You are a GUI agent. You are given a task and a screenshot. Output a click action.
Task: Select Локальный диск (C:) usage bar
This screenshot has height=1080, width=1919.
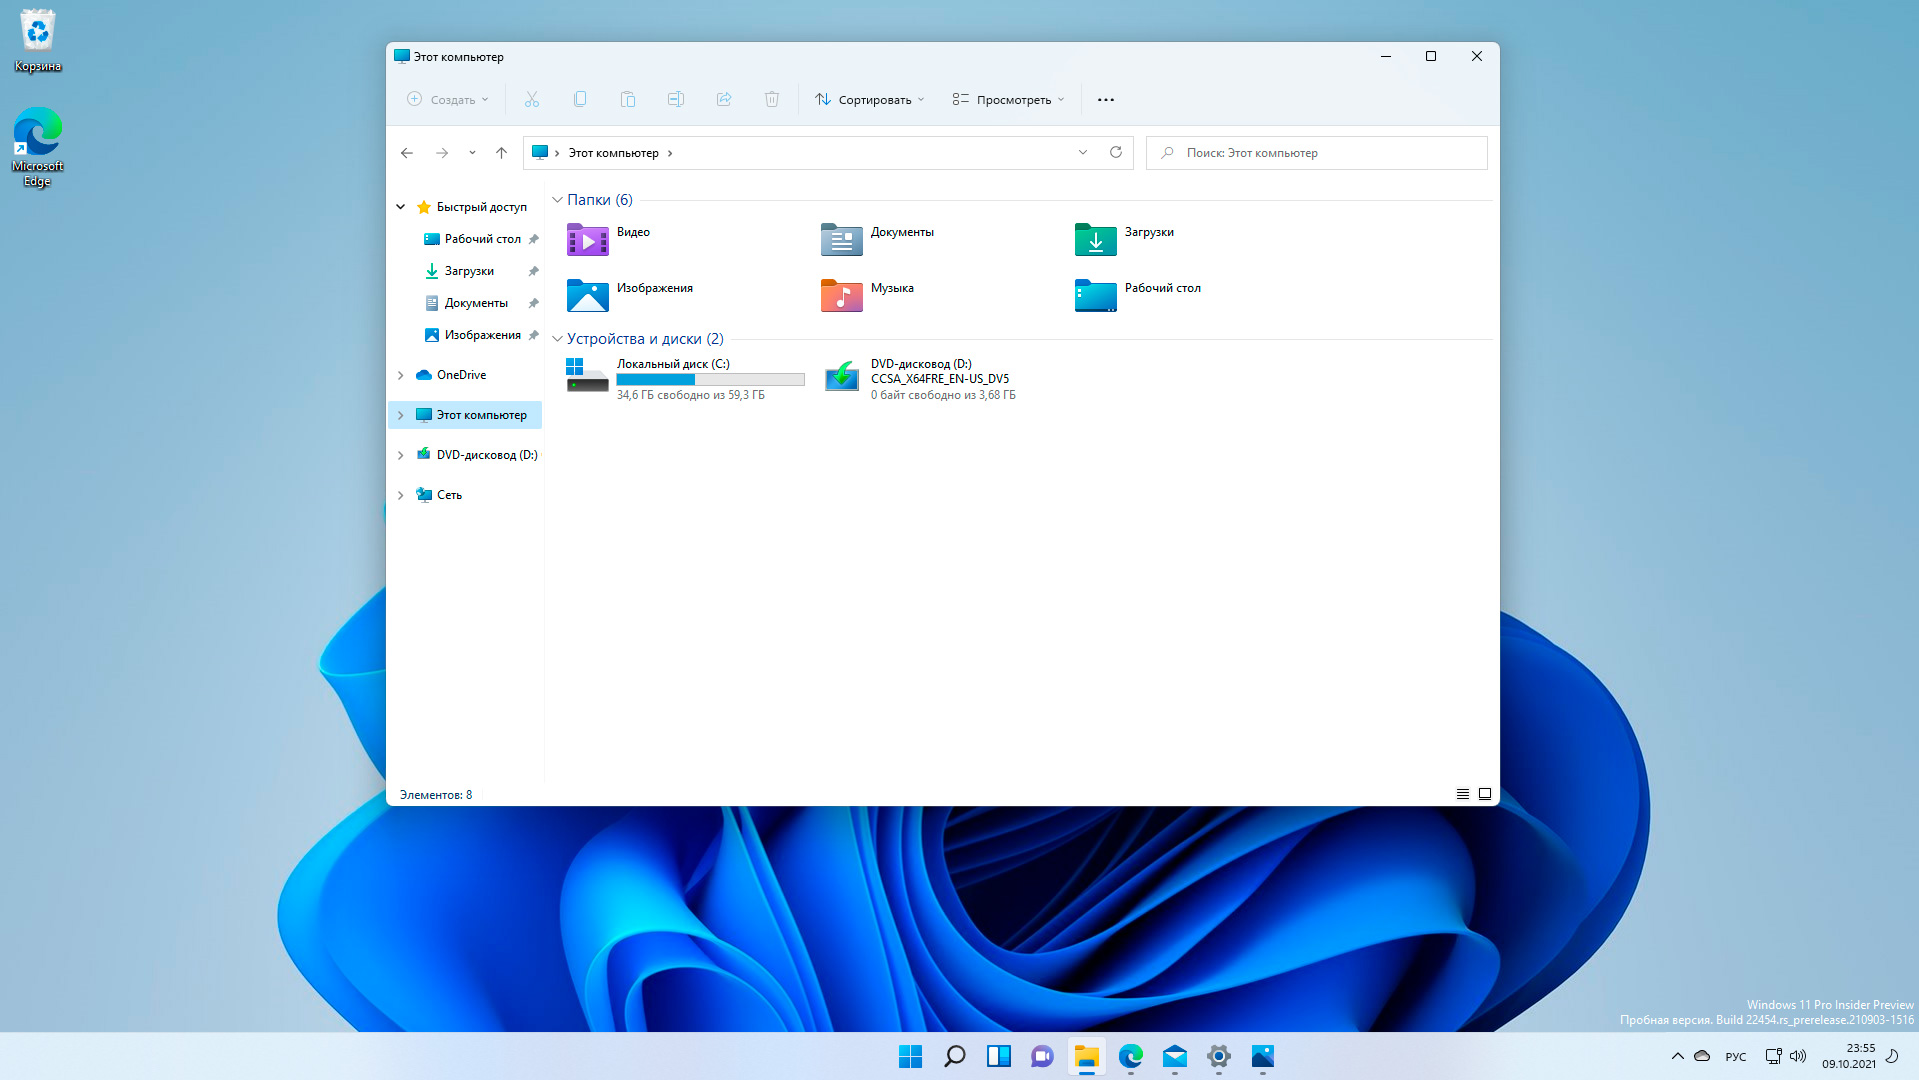[x=710, y=380]
